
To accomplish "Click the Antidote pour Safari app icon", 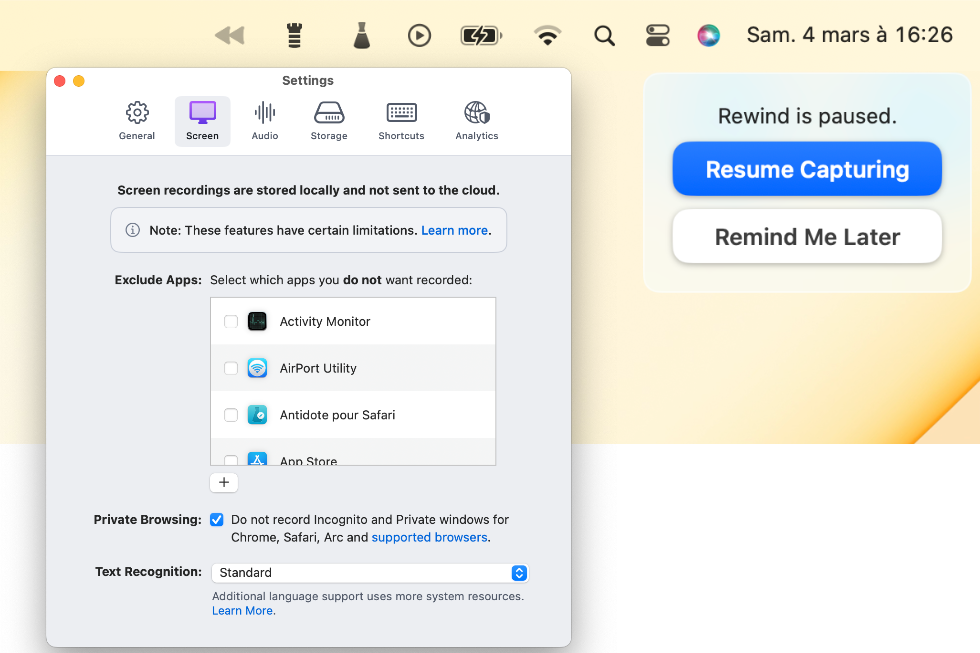I will pyautogui.click(x=257, y=415).
